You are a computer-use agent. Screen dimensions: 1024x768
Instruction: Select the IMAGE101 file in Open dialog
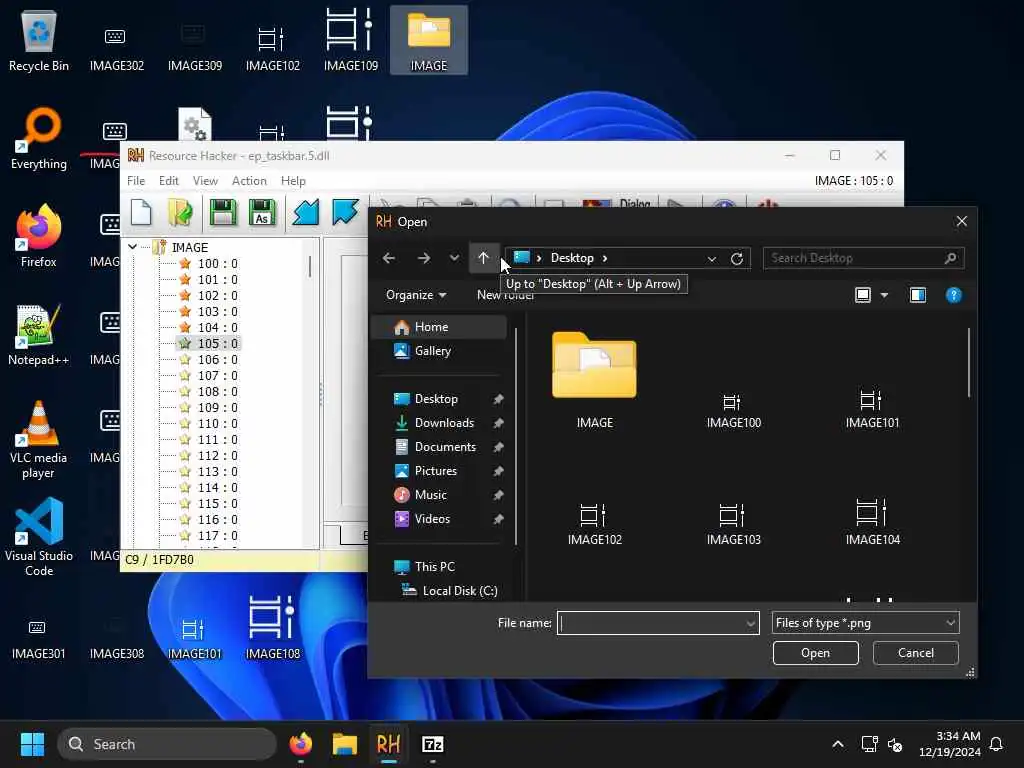point(872,409)
